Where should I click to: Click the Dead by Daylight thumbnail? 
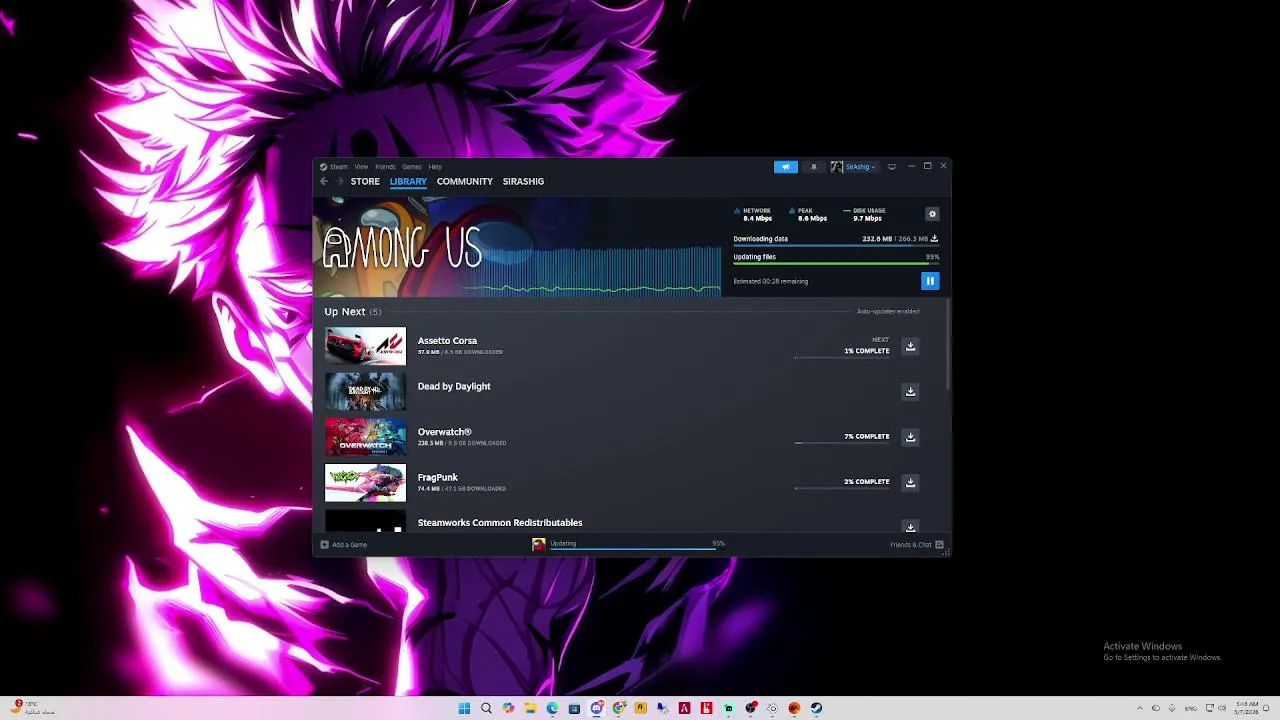(x=365, y=392)
